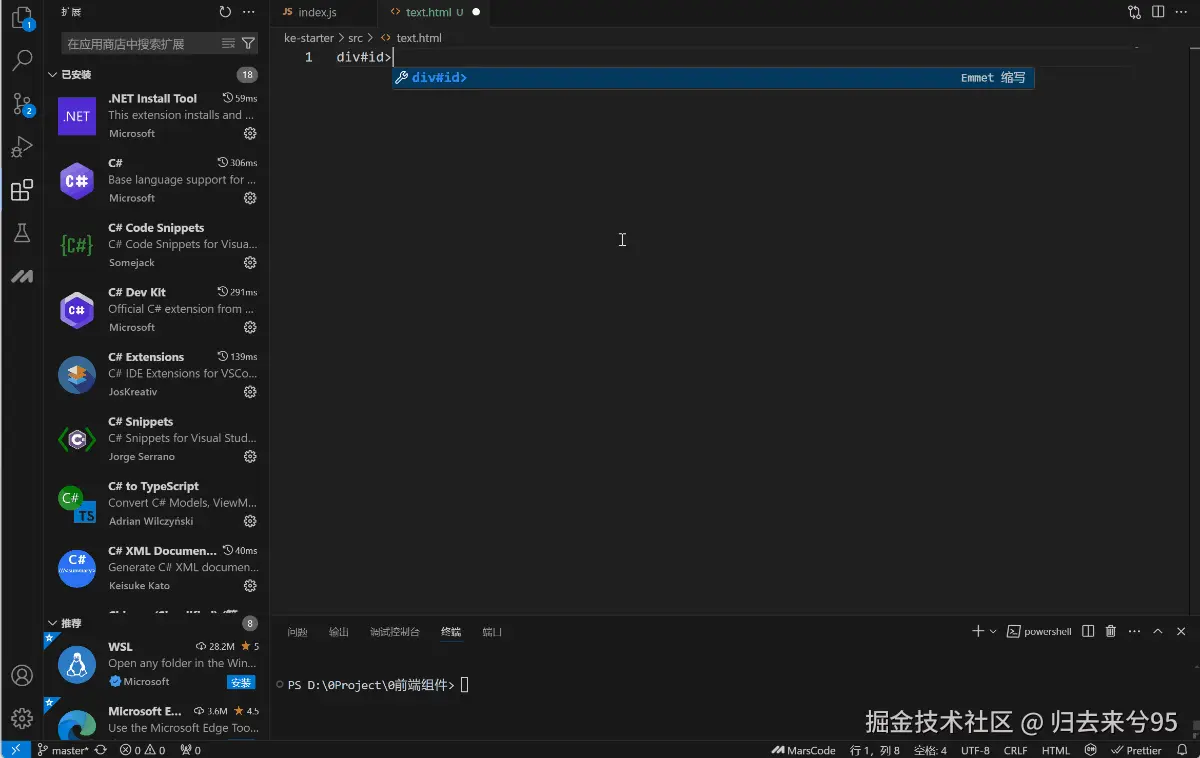Open the Manage gear in activity bar

[22, 719]
